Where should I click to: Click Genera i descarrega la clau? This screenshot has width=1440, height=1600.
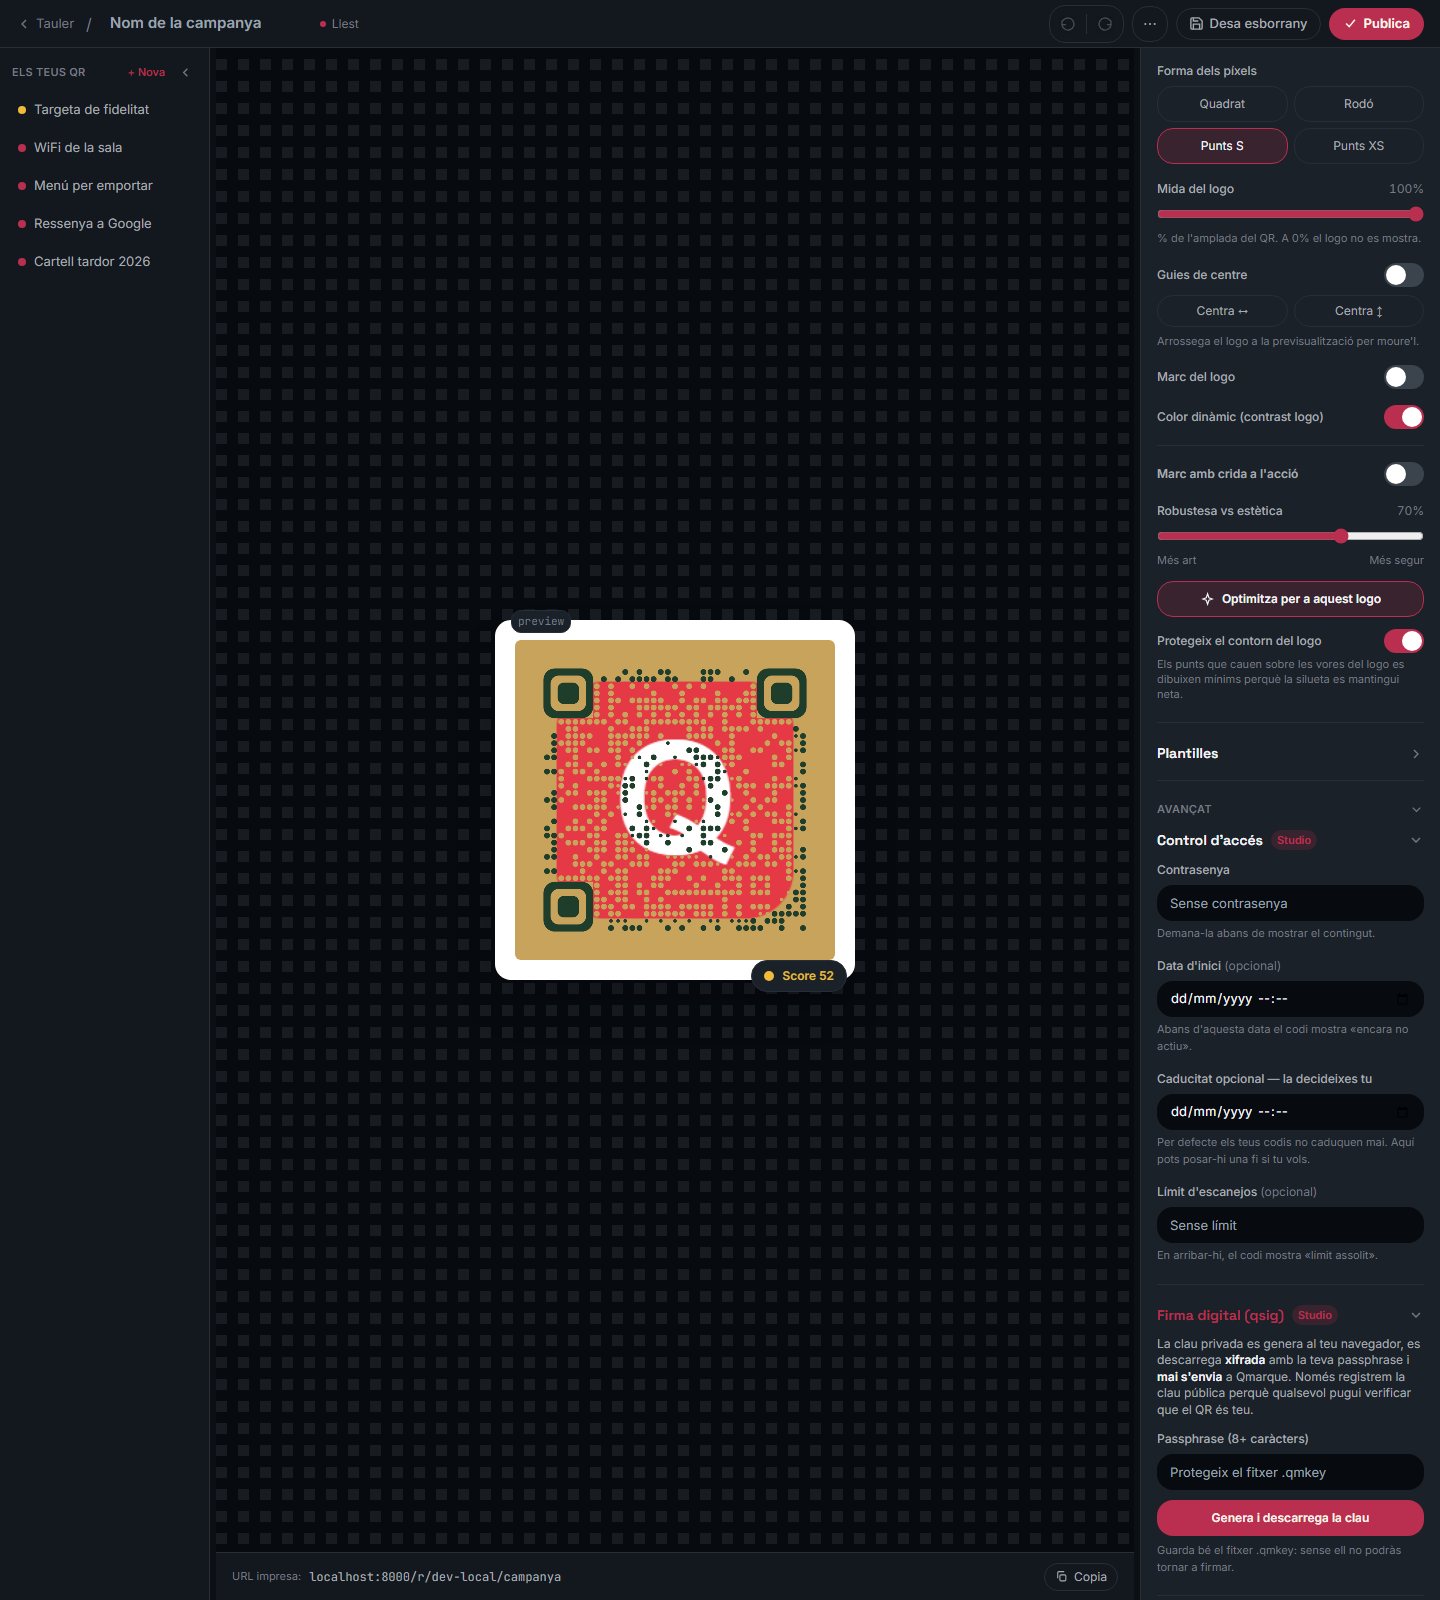[x=1290, y=1518]
